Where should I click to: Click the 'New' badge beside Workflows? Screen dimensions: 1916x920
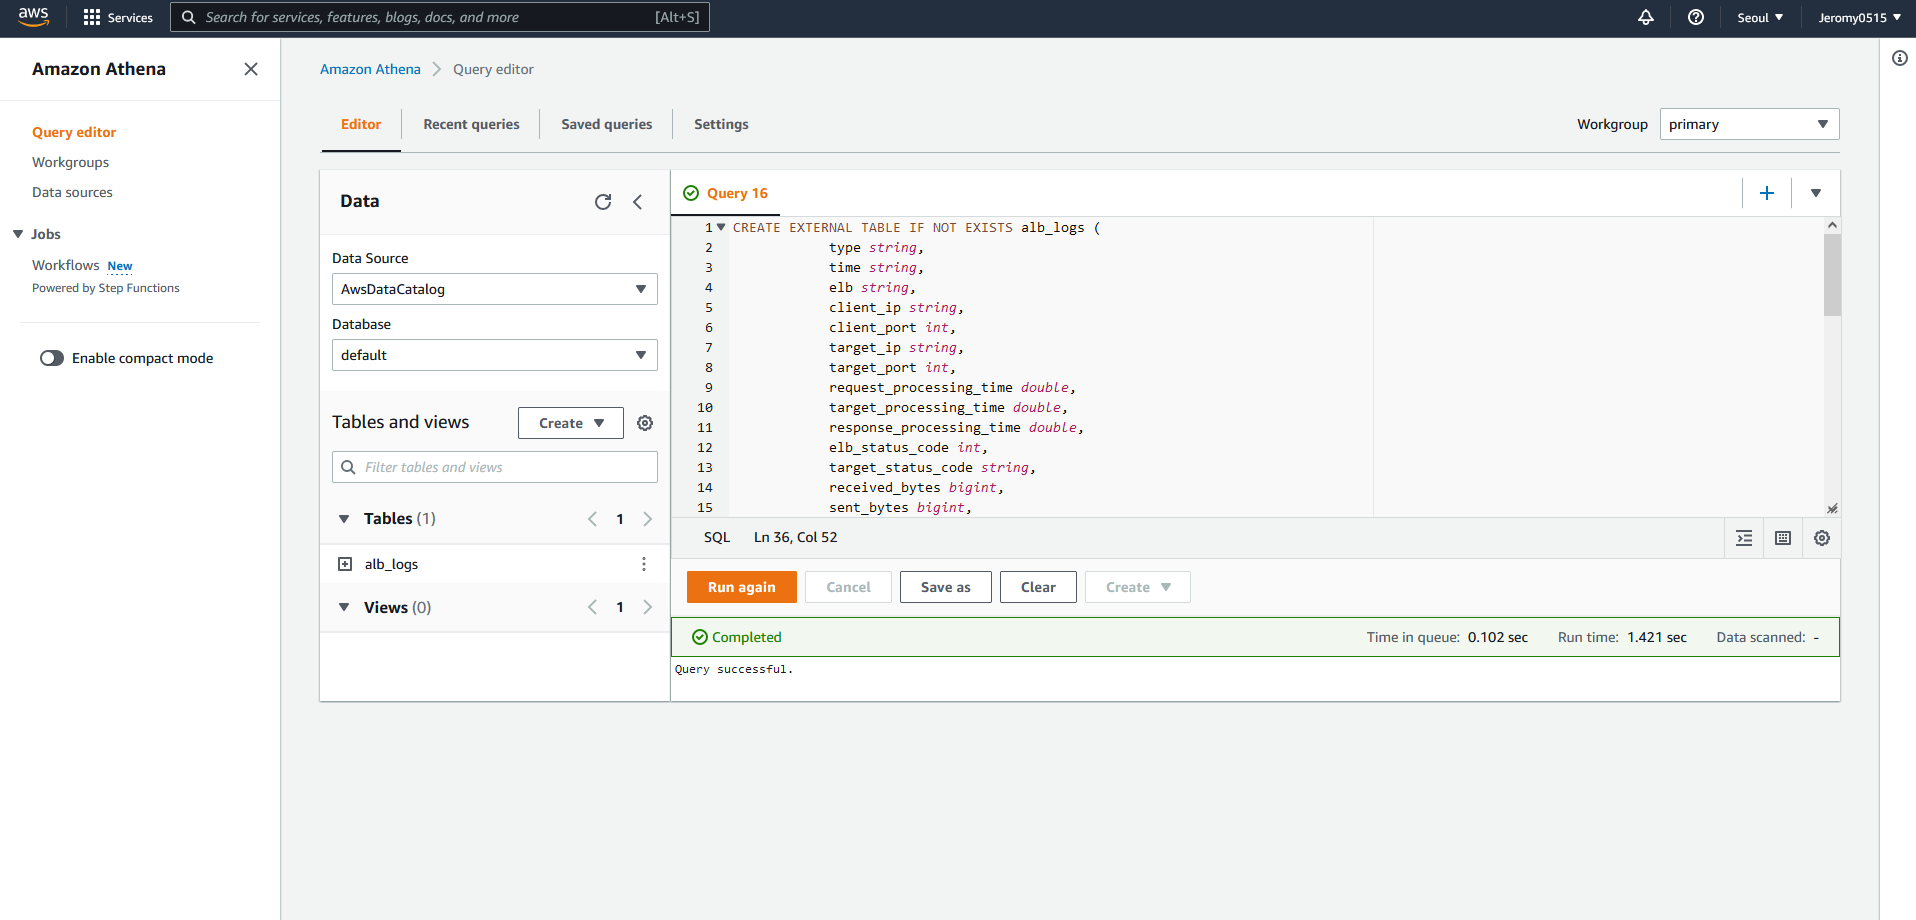[120, 266]
